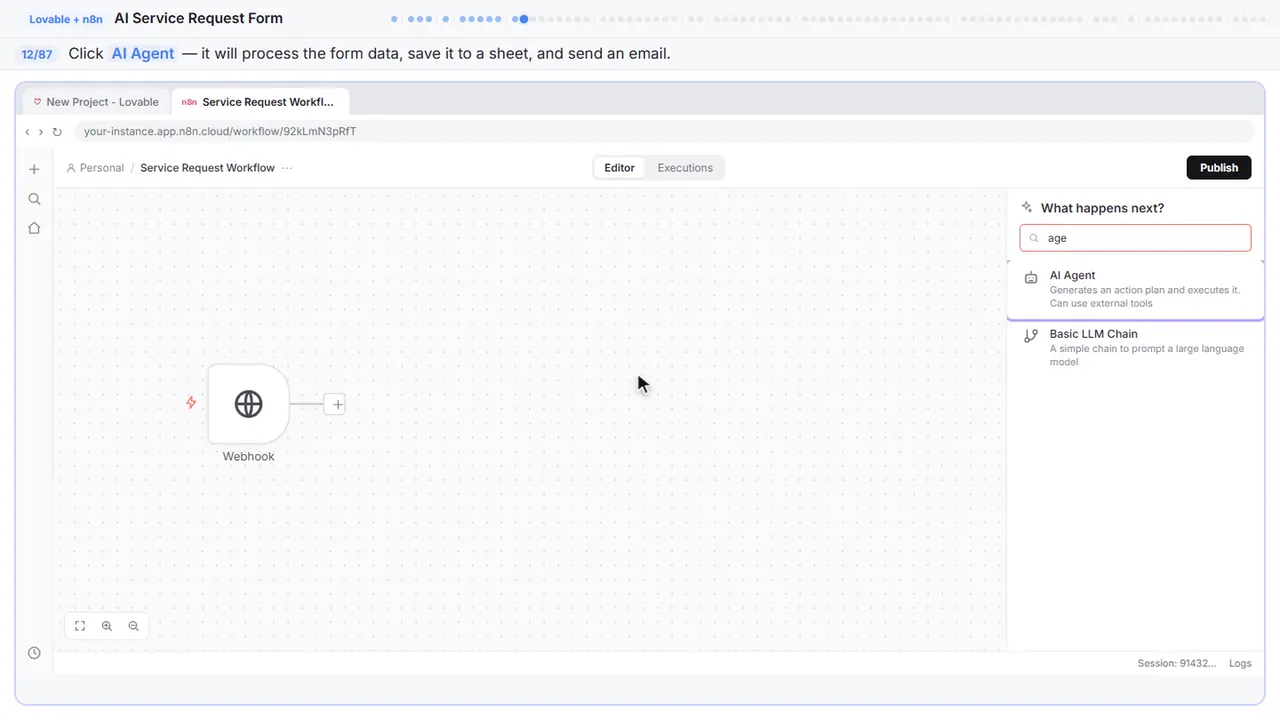Select the Editor tab
Screen dimensions: 1280x720
(620, 168)
